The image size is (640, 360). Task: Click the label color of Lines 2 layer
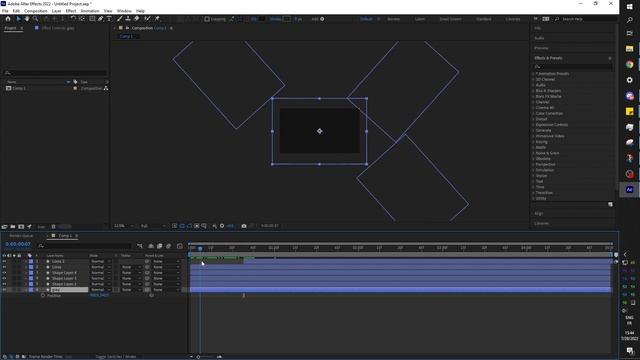[31, 261]
